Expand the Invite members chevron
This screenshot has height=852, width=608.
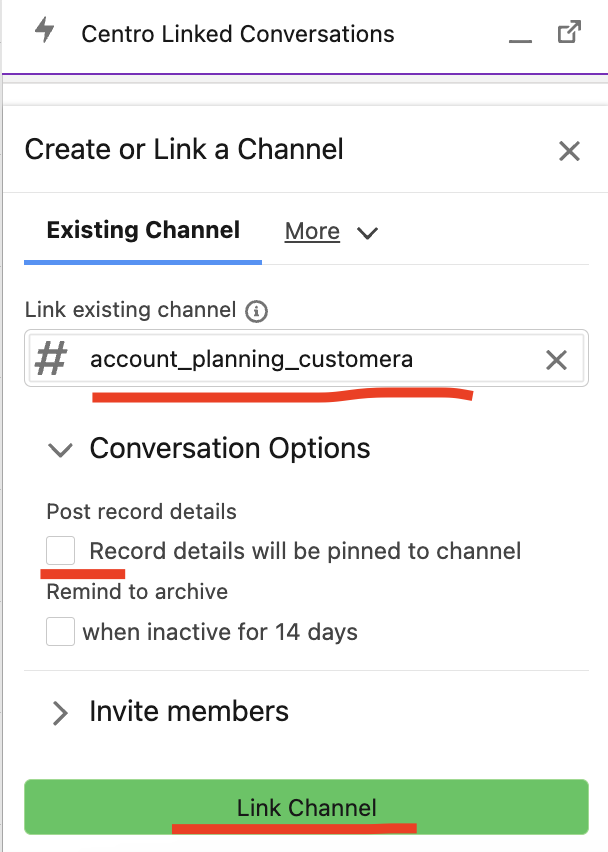[60, 713]
